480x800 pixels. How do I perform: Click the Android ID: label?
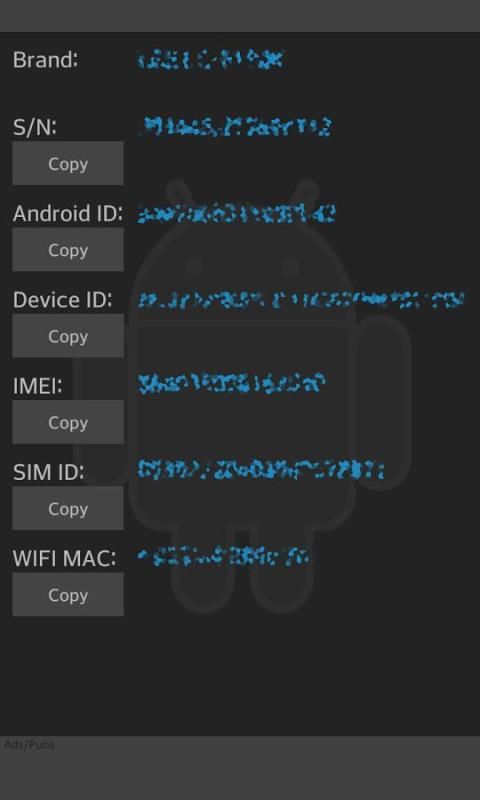pyautogui.click(x=68, y=214)
